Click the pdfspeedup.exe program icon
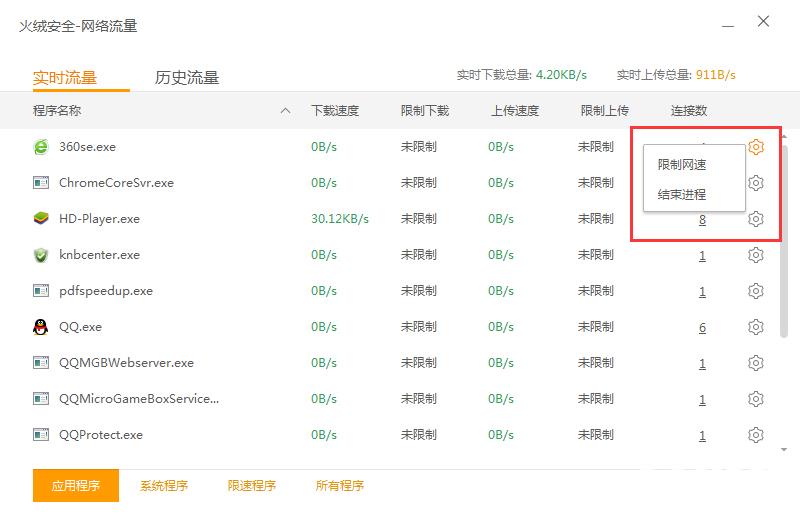This screenshot has height=515, width=800. pyautogui.click(x=41, y=290)
